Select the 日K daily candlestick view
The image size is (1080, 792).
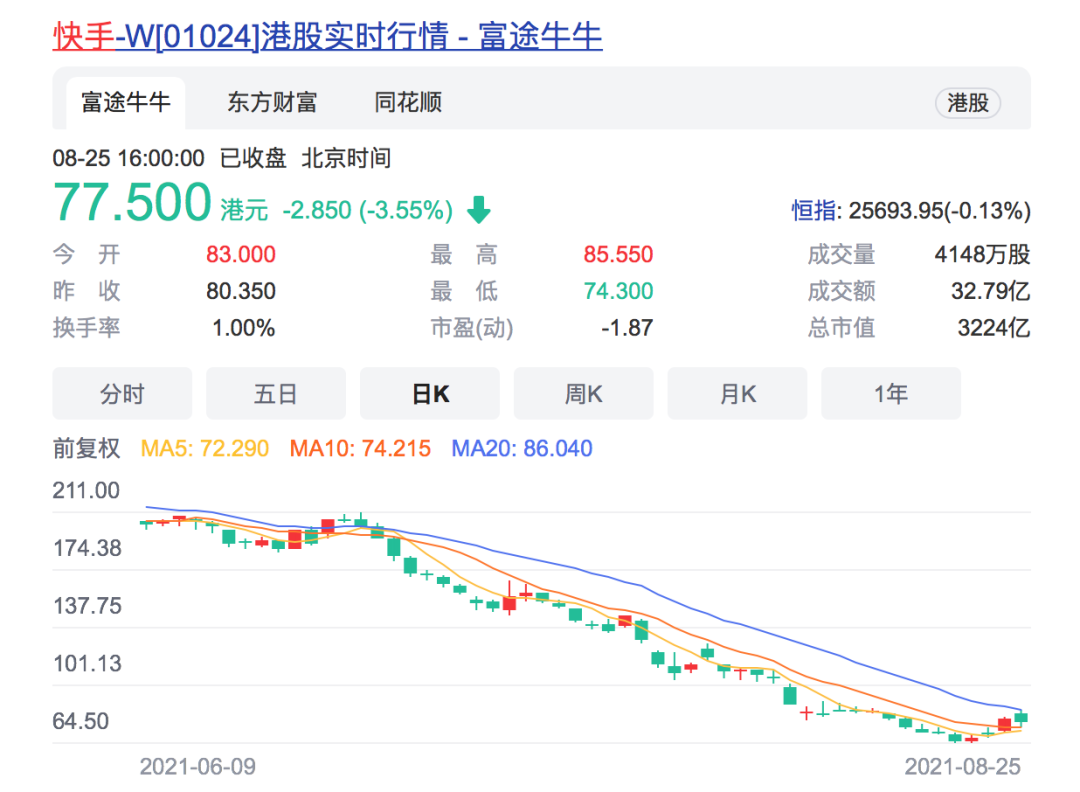[x=430, y=394]
